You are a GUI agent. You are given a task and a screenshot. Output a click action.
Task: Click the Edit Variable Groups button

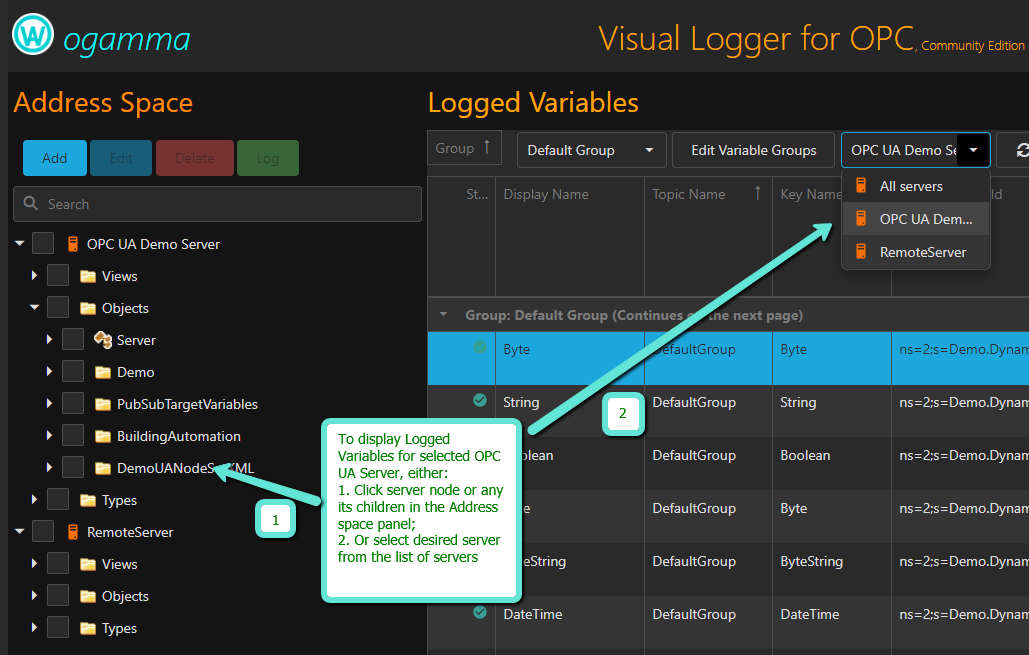tap(753, 150)
